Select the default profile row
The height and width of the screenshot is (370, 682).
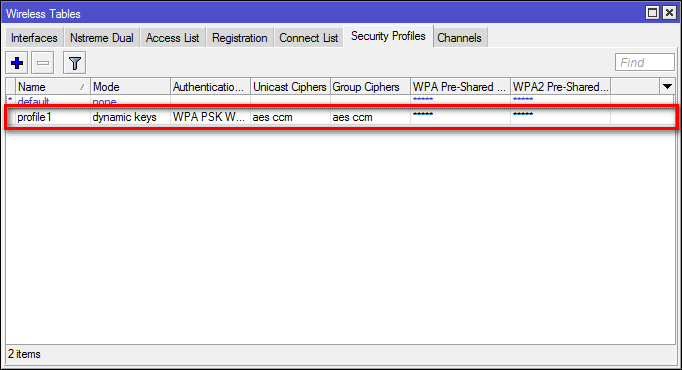click(341, 101)
